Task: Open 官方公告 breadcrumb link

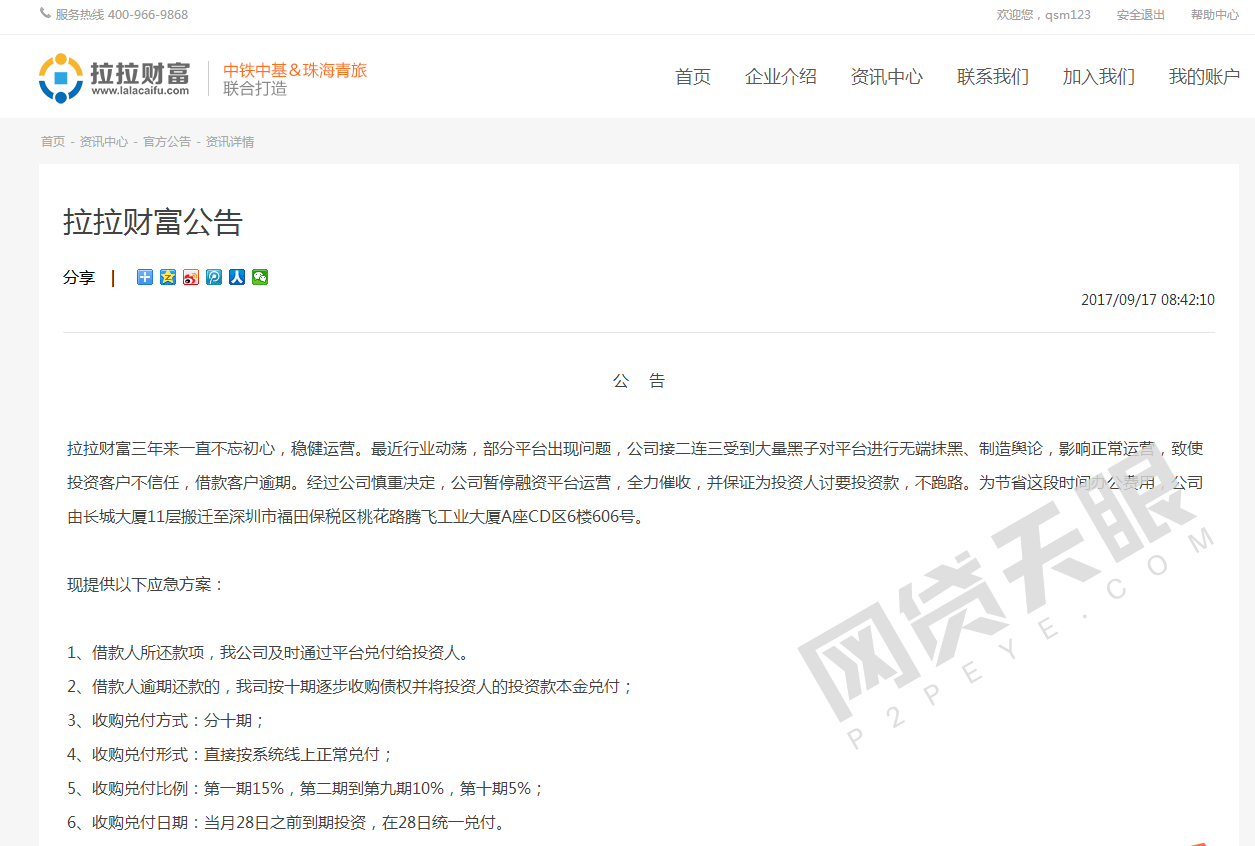Action: pyautogui.click(x=167, y=142)
